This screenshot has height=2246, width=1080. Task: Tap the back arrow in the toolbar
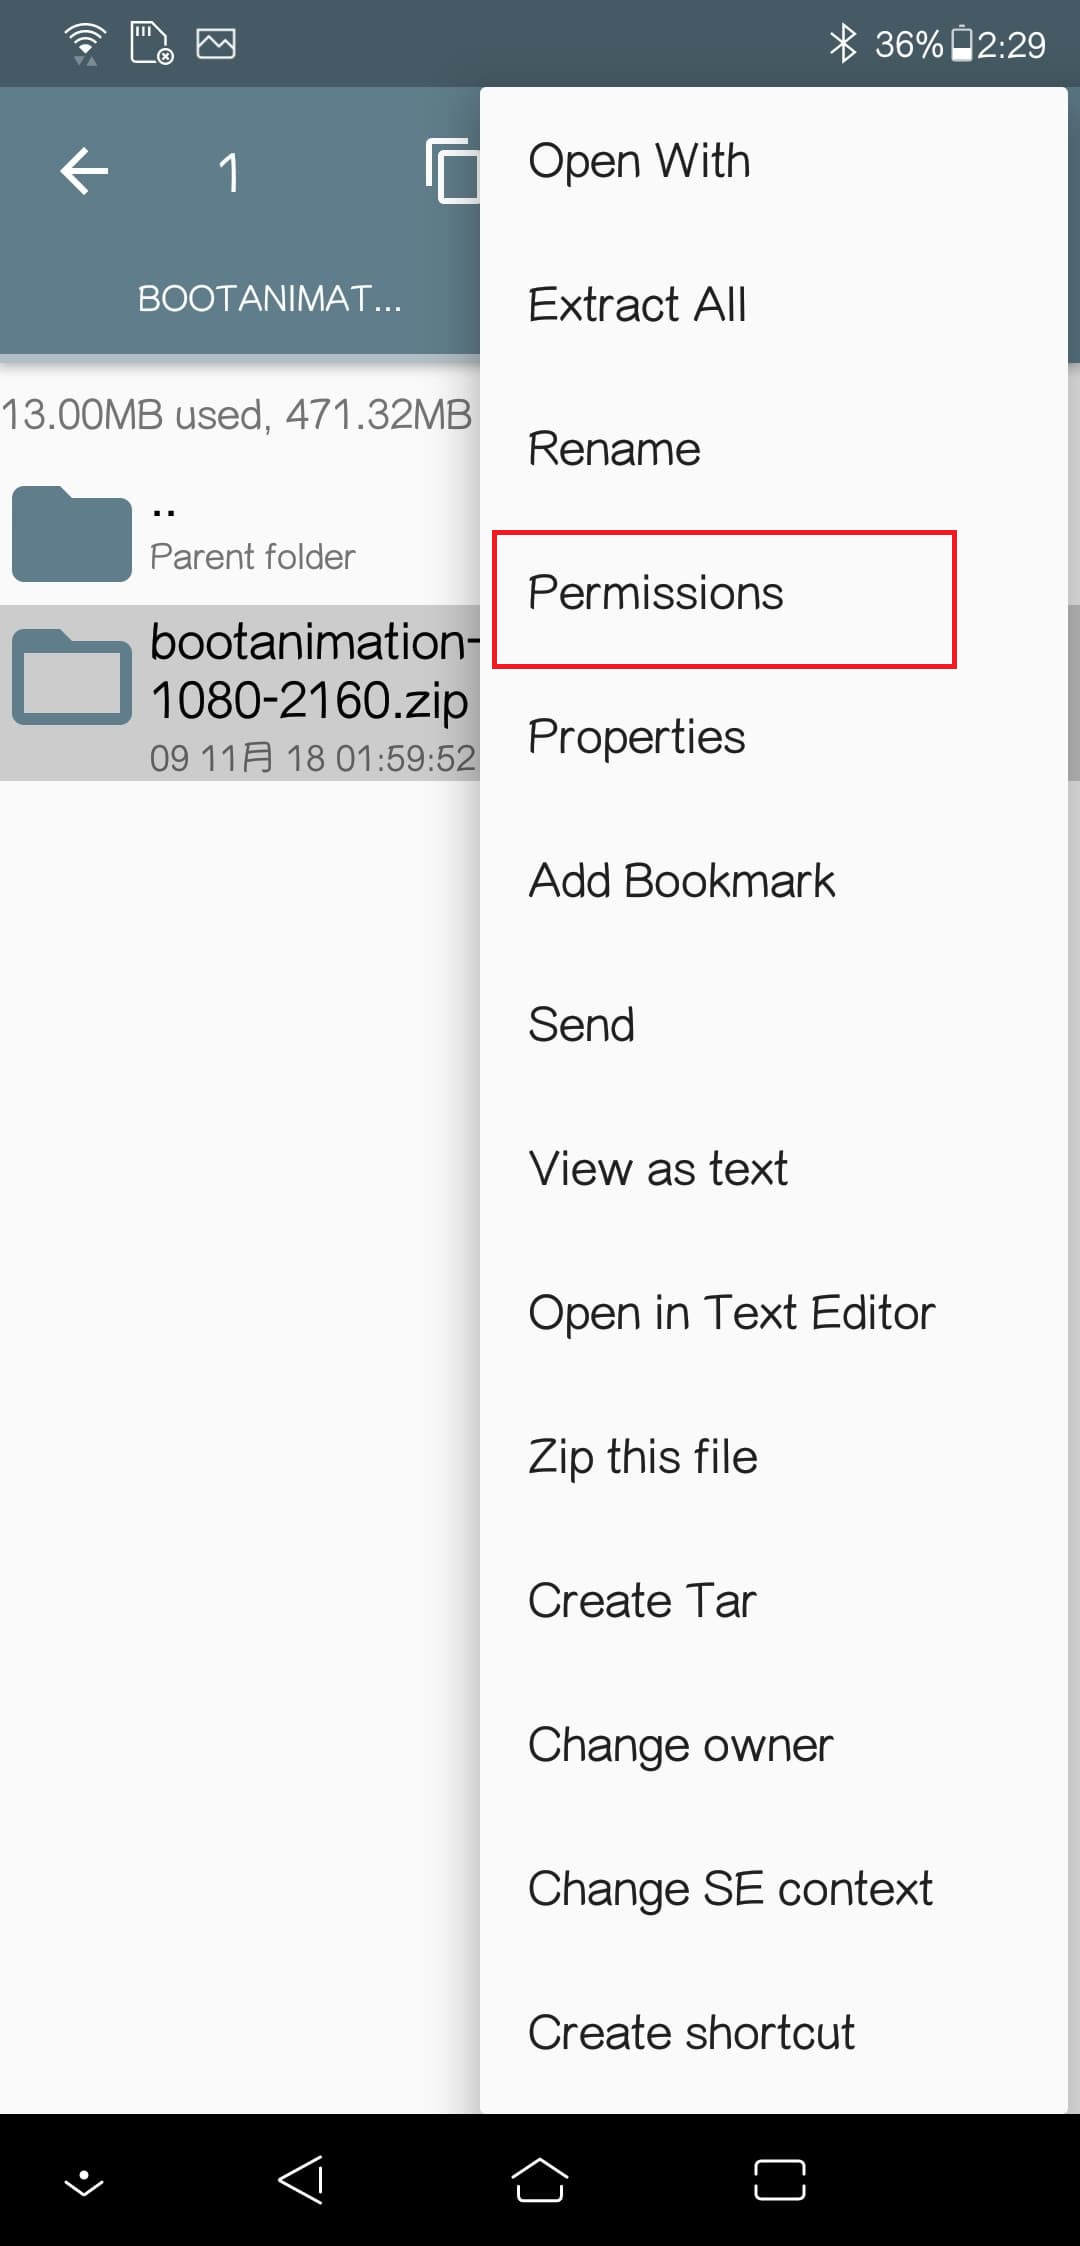(x=84, y=171)
